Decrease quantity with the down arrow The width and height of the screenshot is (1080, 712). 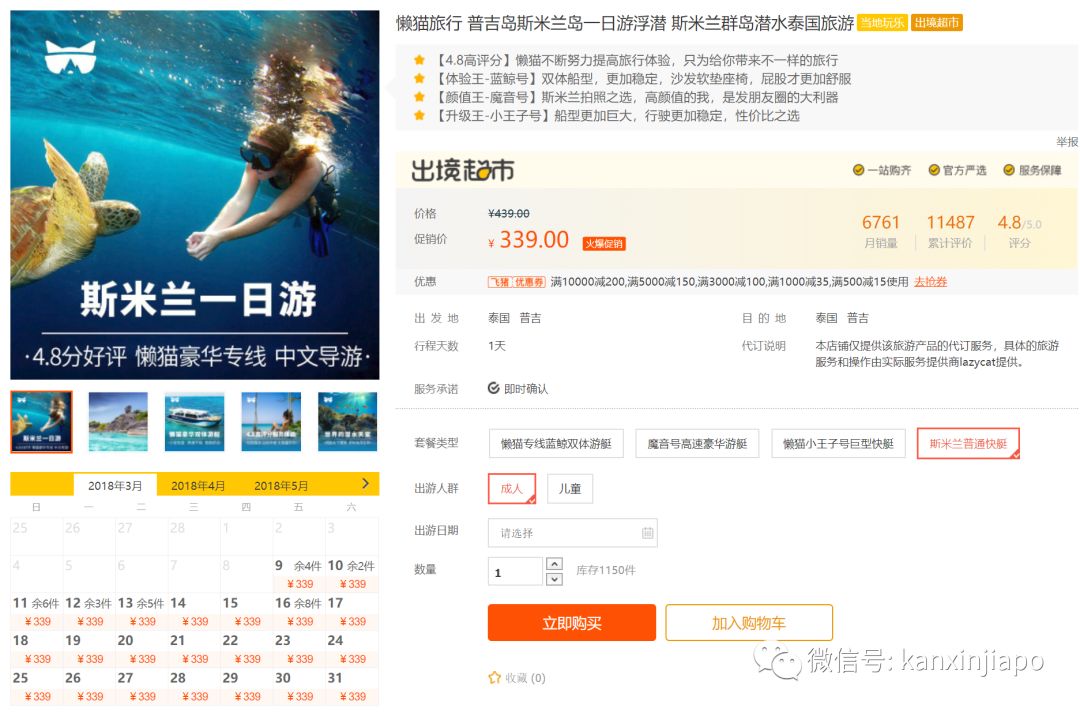coord(555,578)
